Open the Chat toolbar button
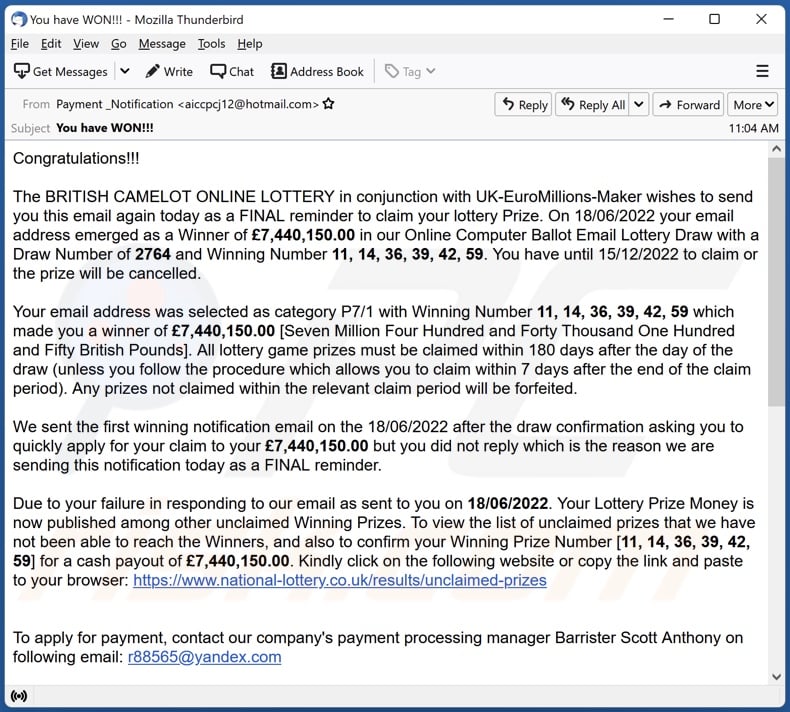Viewport: 790px width, 712px height. point(232,72)
